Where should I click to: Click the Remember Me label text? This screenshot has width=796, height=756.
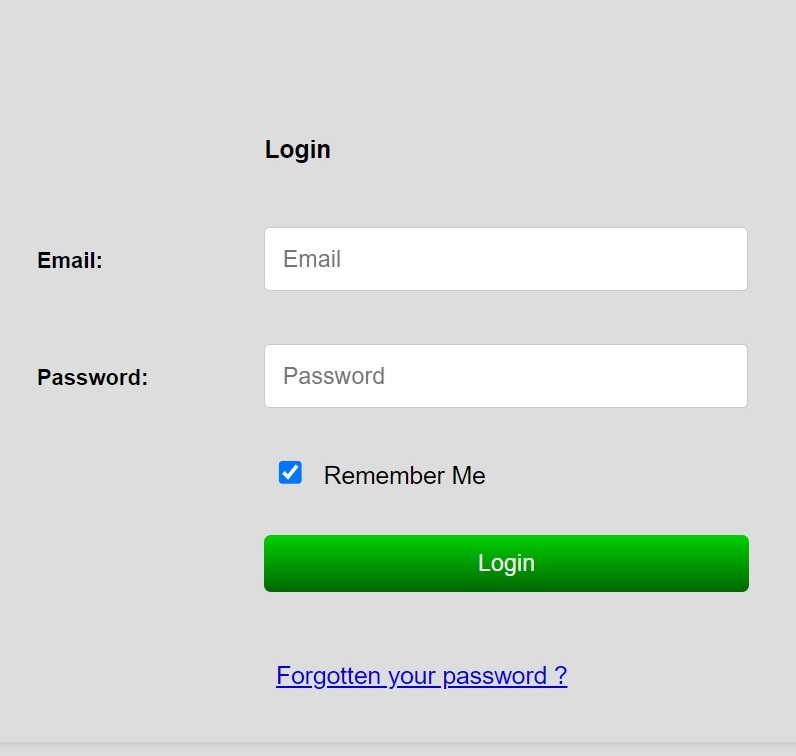[x=405, y=476]
